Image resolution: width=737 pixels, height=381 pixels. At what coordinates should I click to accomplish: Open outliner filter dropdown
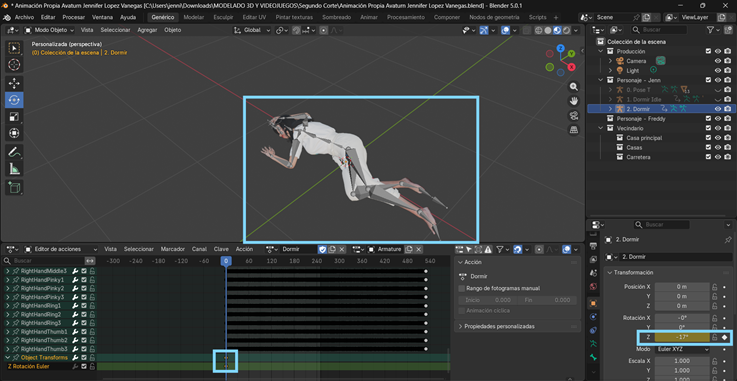click(713, 30)
